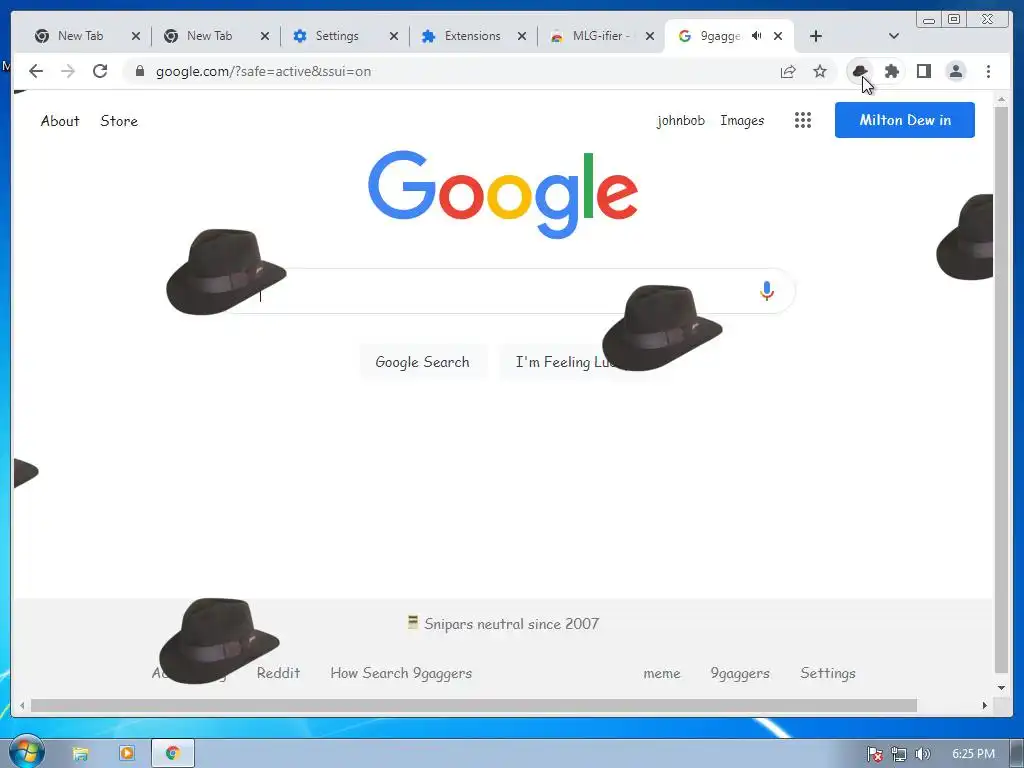
Task: Click the 6:25 PM taskbar clock
Action: (973, 754)
